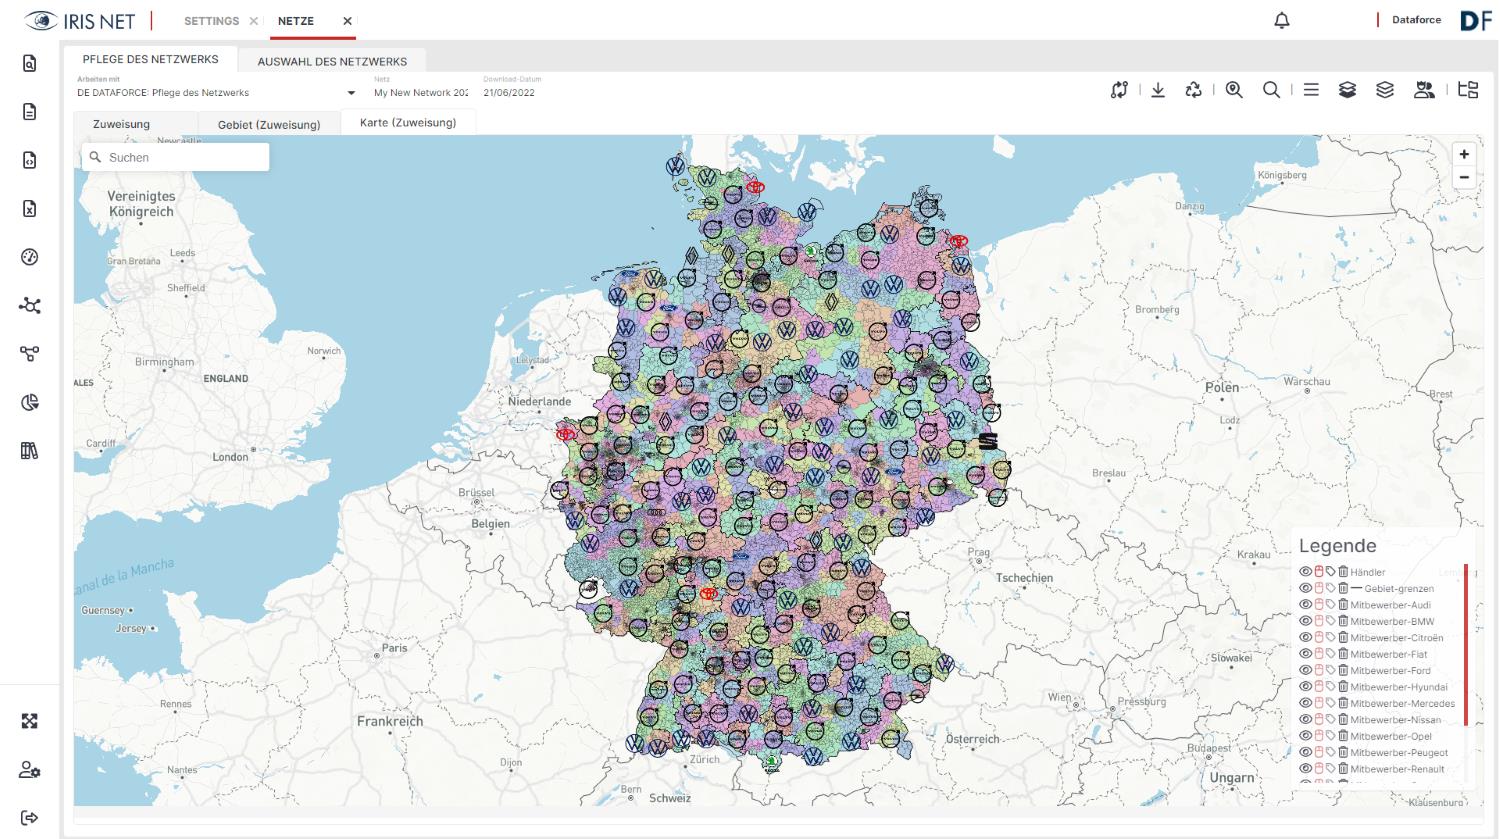This screenshot has height=839, width=1500.
Task: Delete the Händler legend entry
Action: 1343,572
